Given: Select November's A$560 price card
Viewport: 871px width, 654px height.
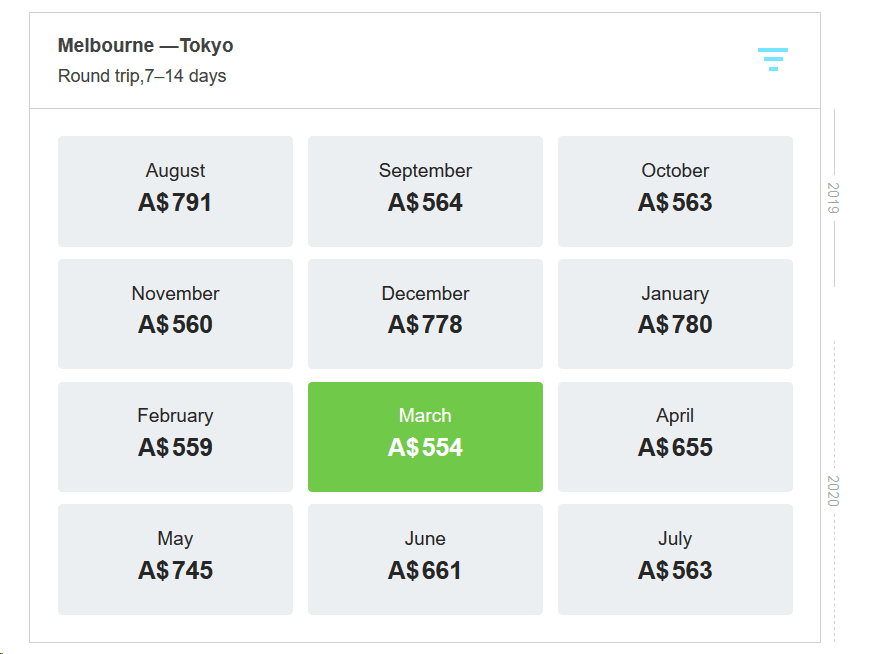Looking at the screenshot, I should click(x=175, y=313).
